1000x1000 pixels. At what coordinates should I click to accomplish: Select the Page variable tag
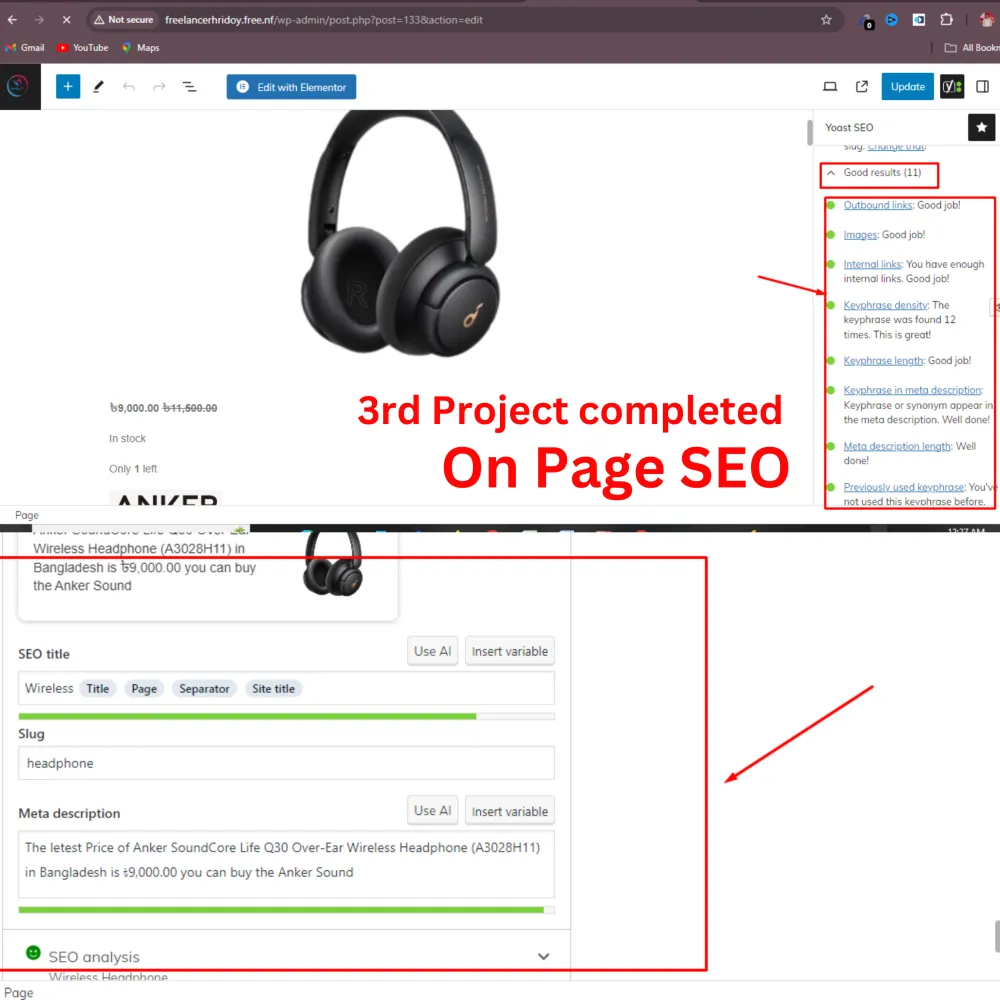(144, 689)
